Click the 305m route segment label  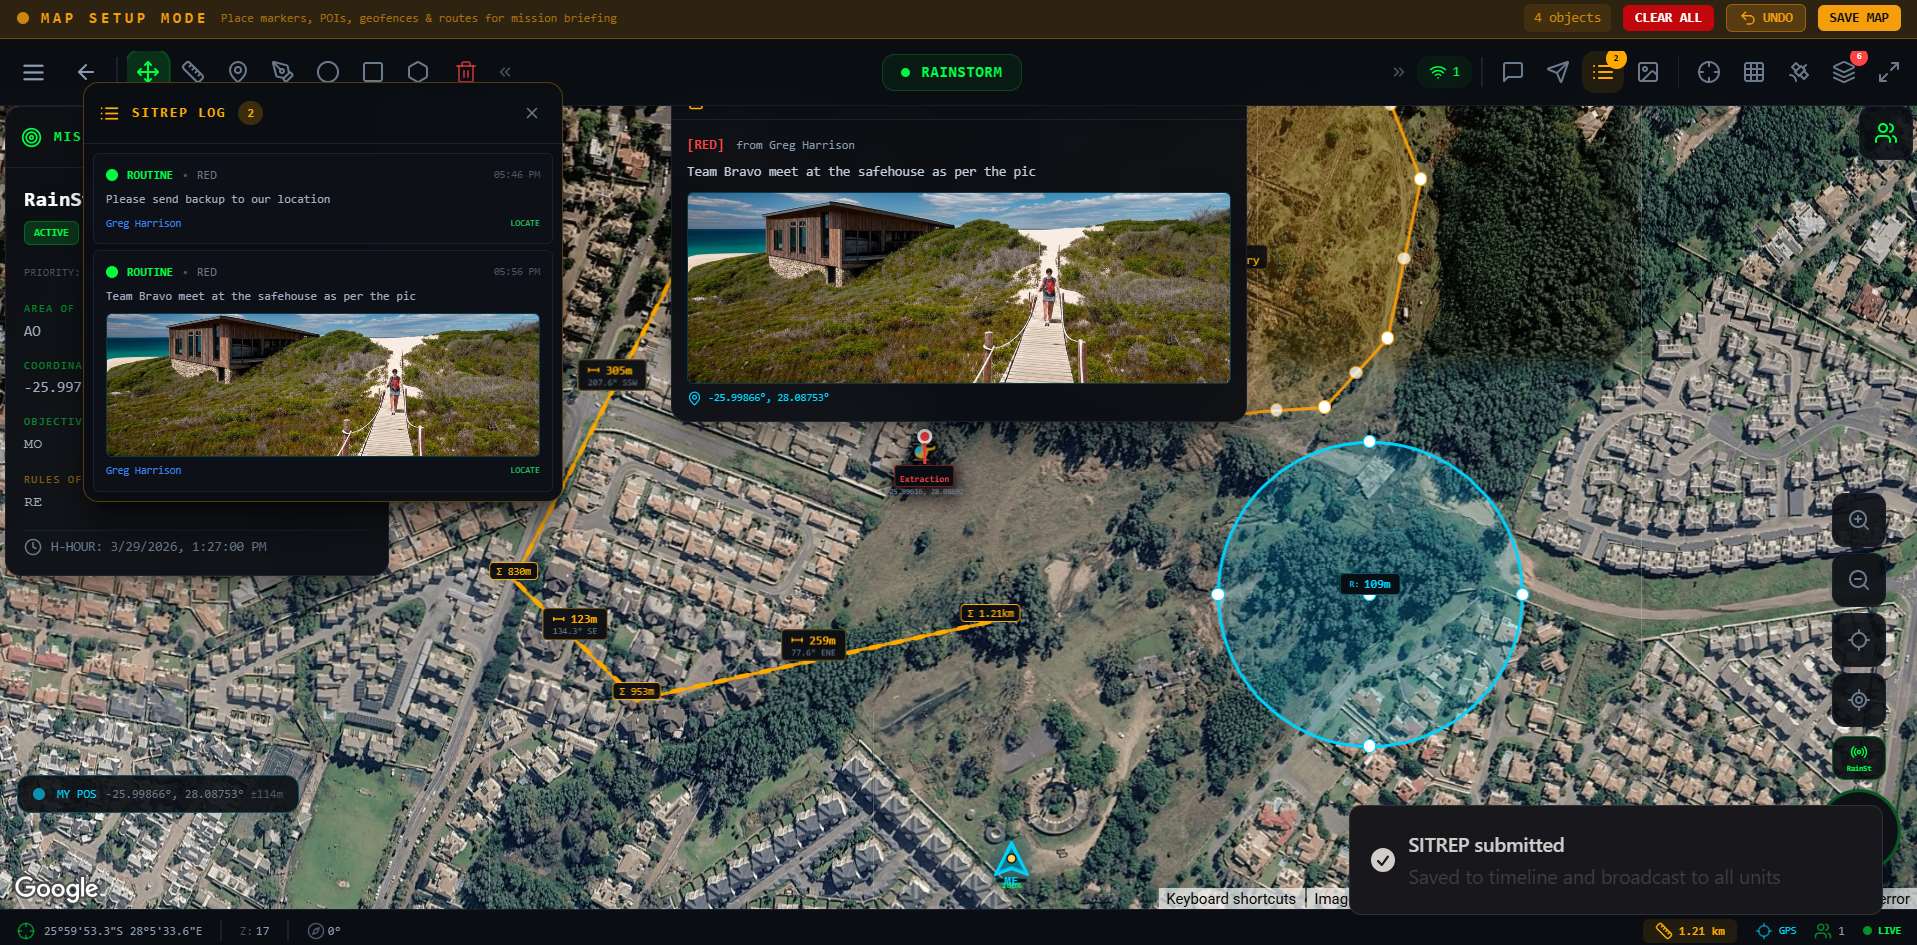click(x=612, y=375)
